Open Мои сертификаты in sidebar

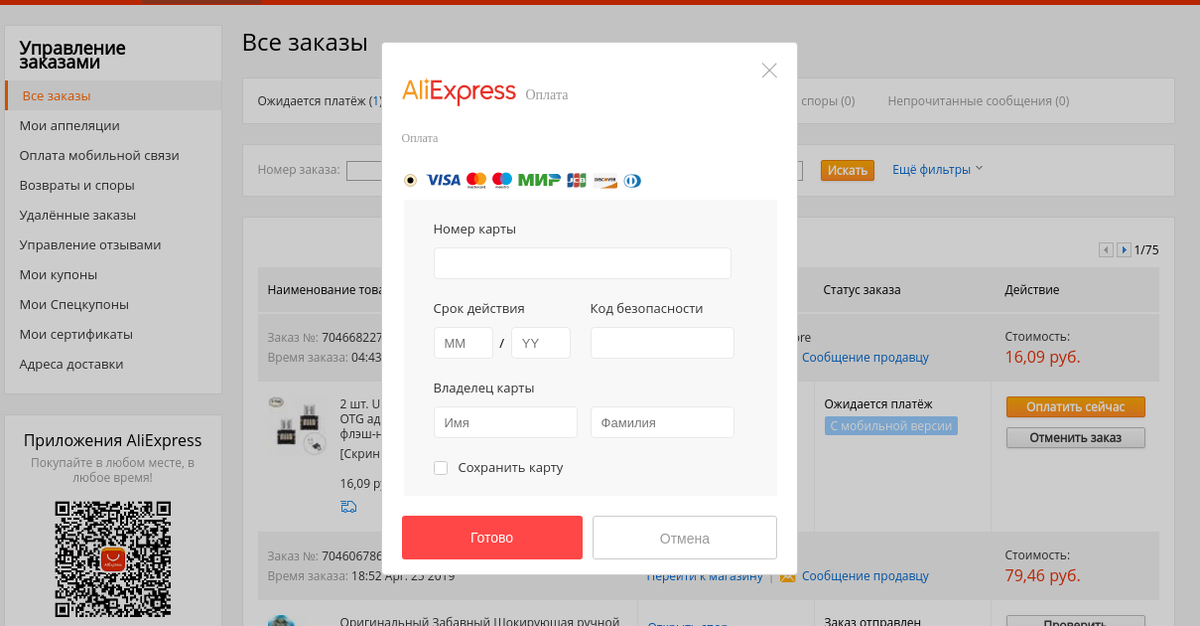(76, 334)
